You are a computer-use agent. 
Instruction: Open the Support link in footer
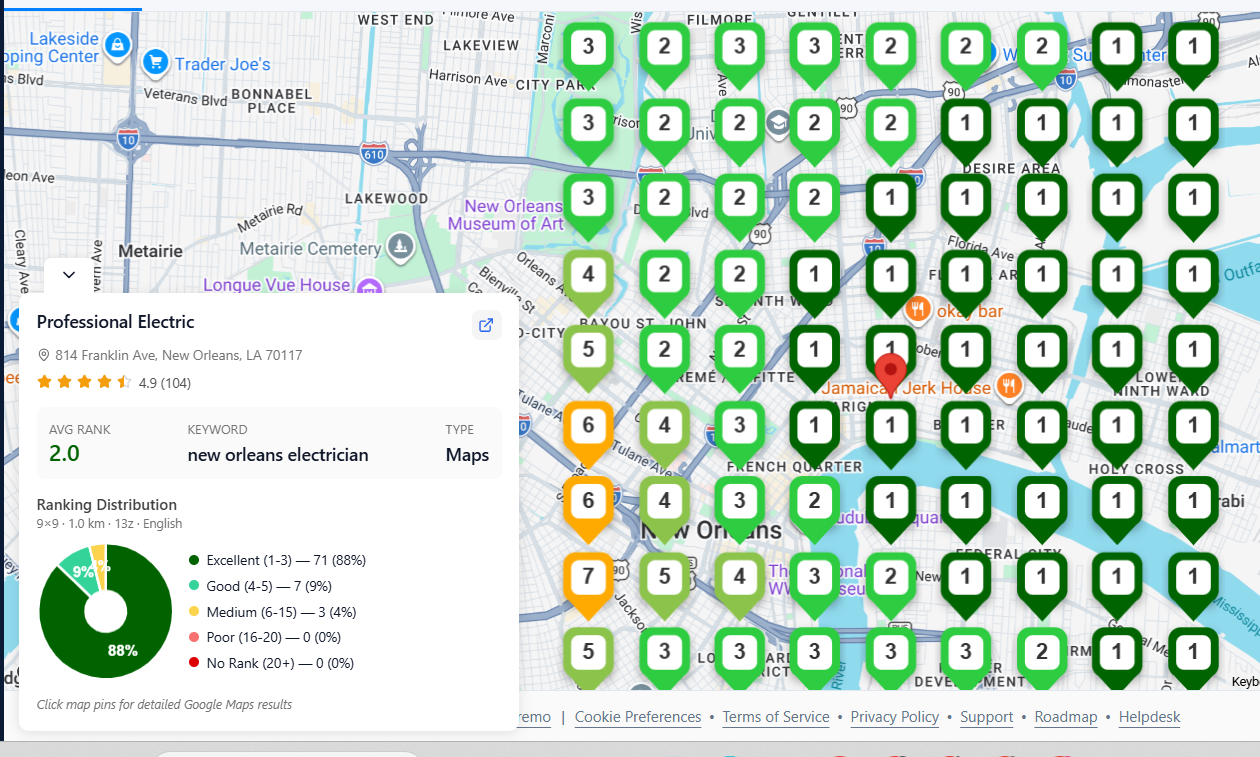987,717
